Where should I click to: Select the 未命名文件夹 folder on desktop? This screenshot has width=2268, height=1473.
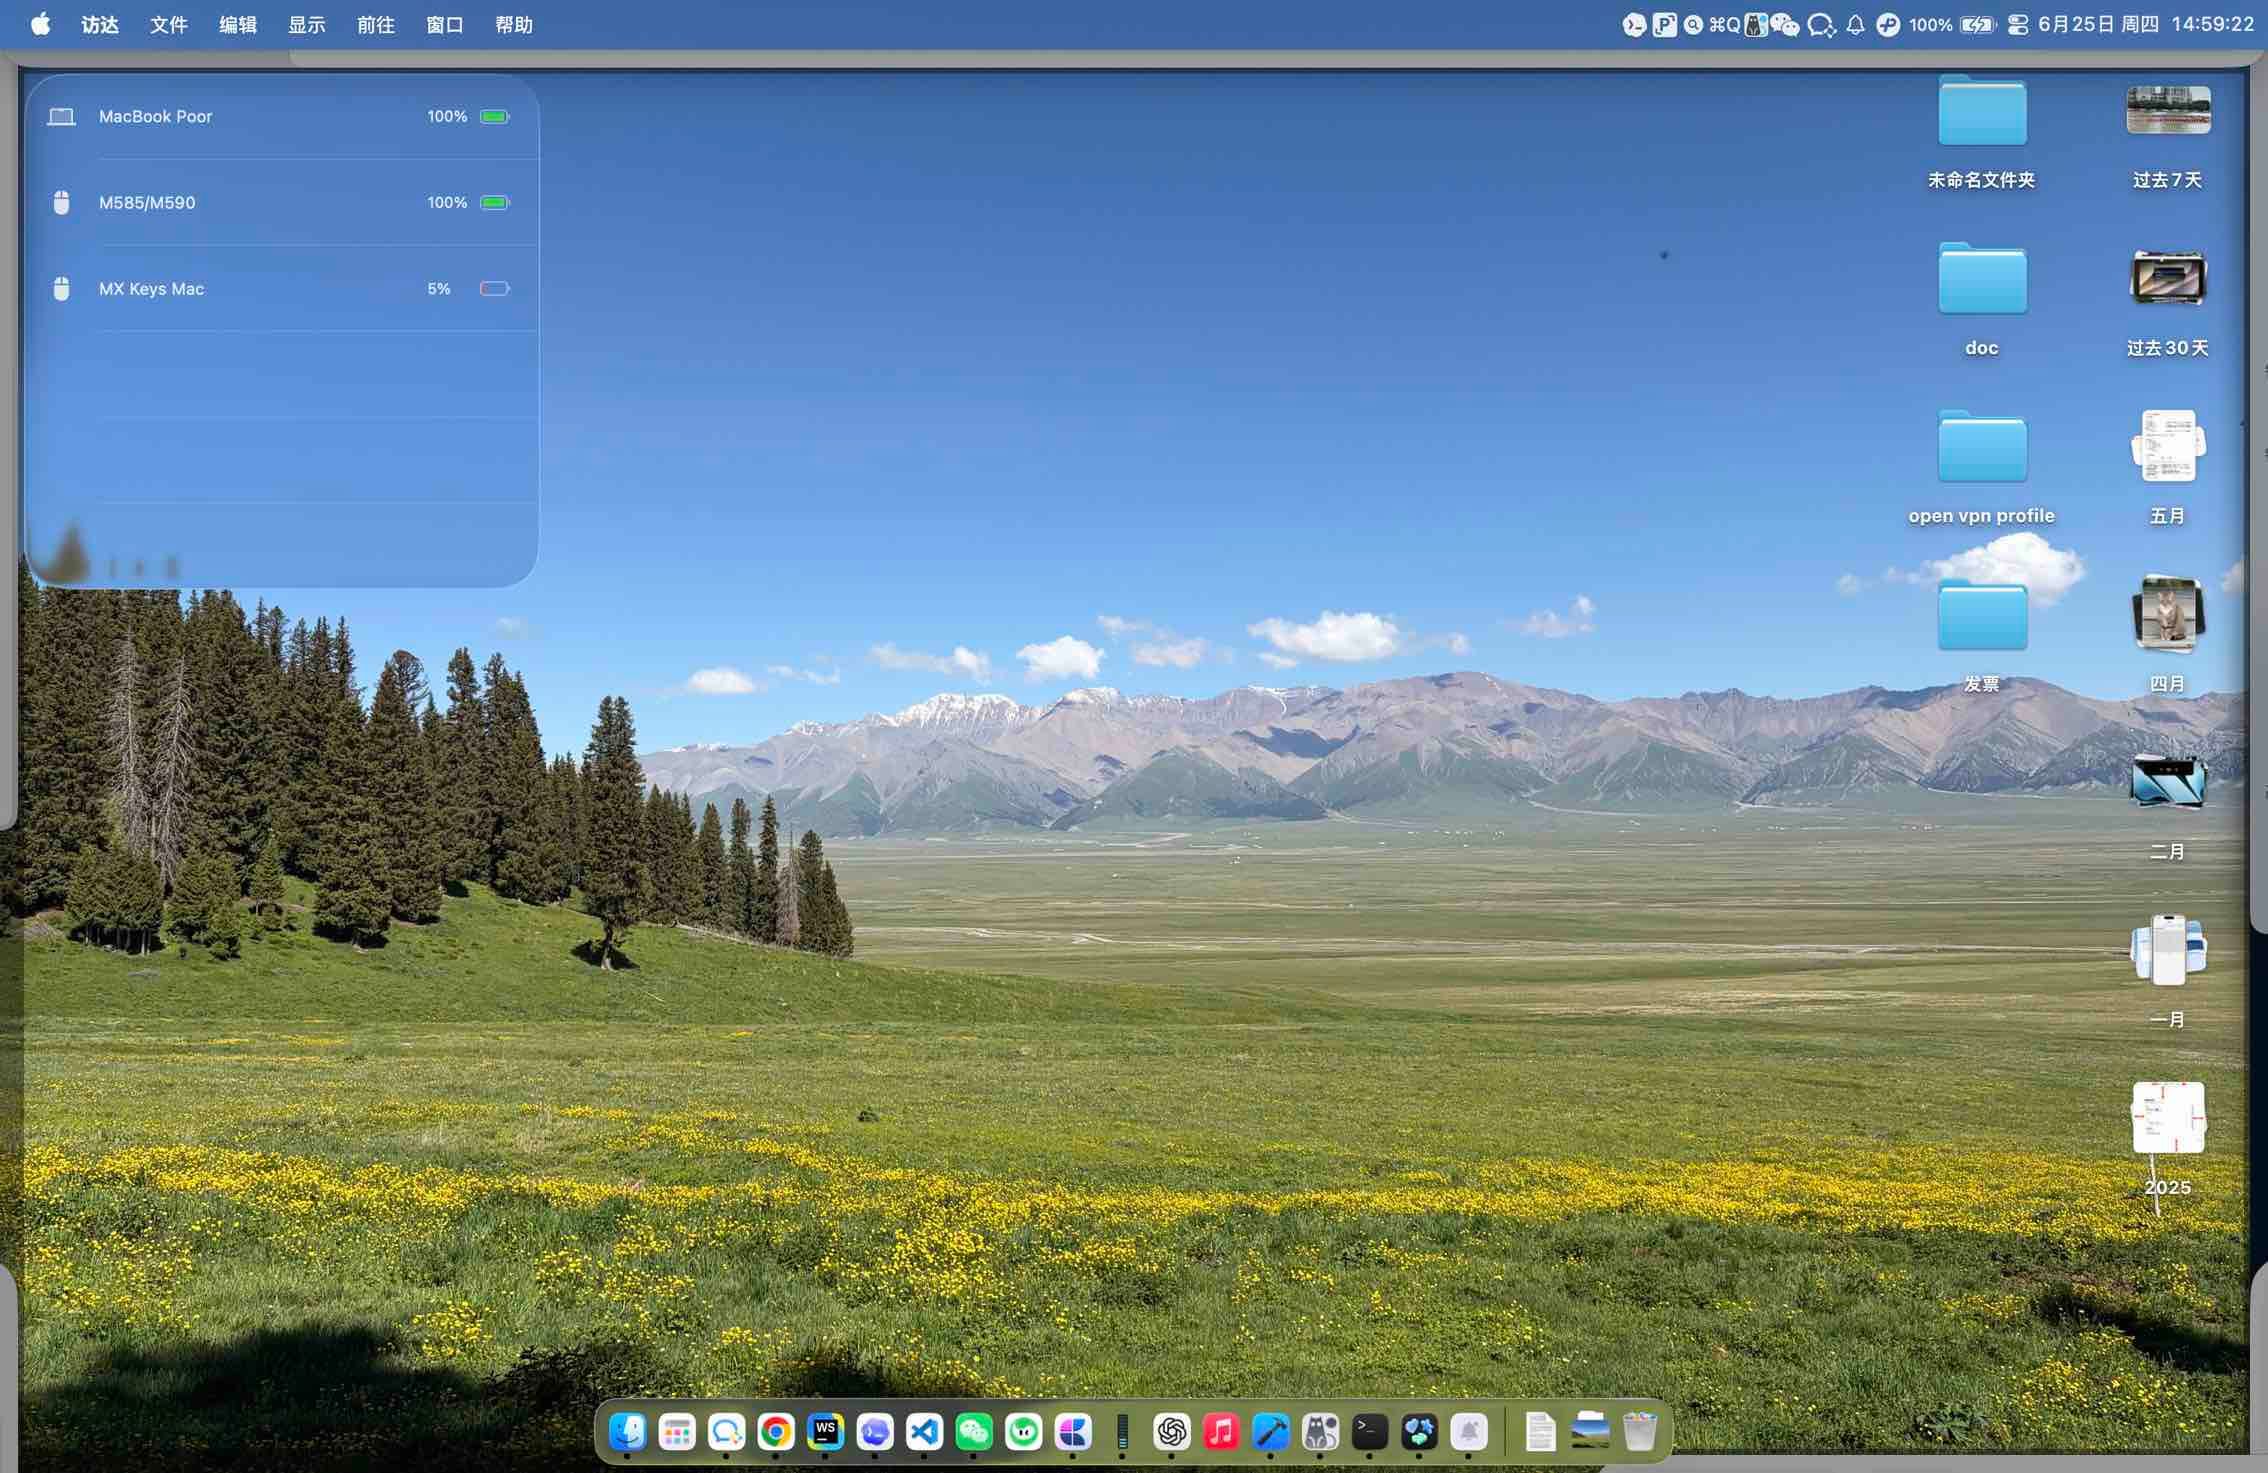1982,133
